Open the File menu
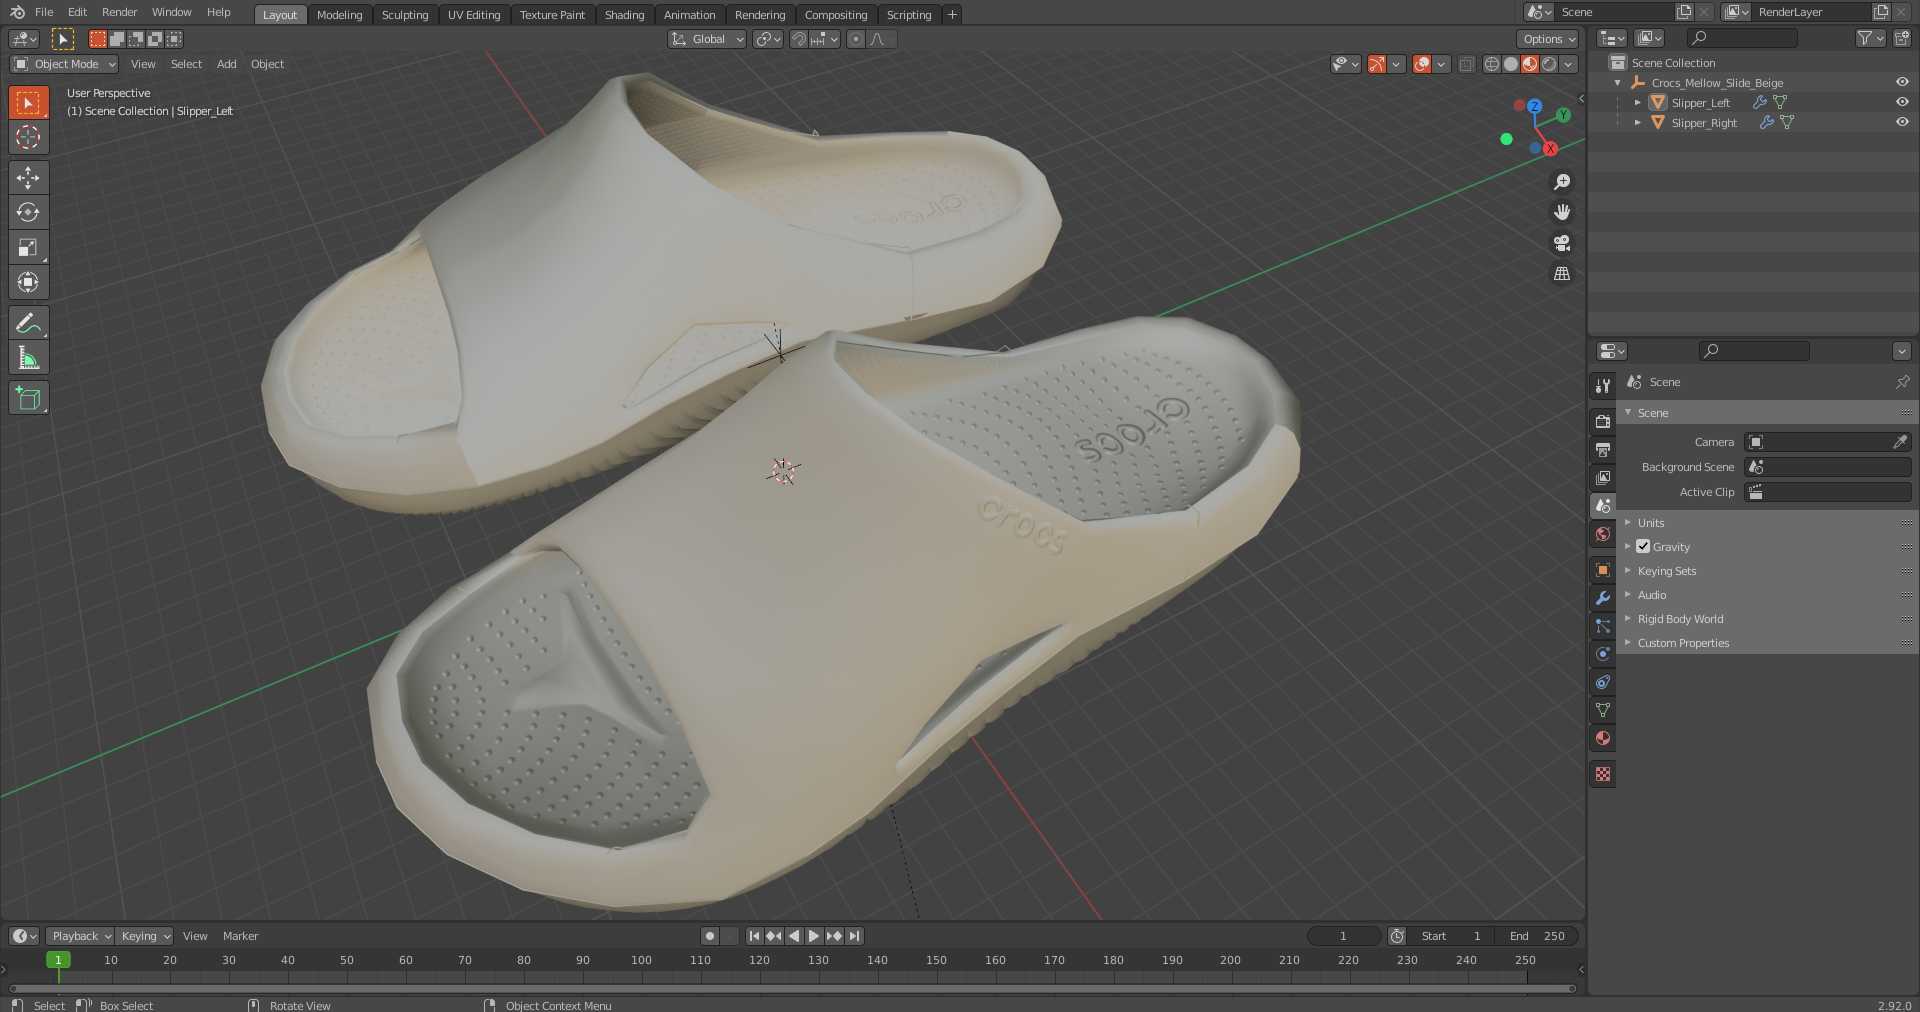Image resolution: width=1920 pixels, height=1012 pixels. [44, 12]
